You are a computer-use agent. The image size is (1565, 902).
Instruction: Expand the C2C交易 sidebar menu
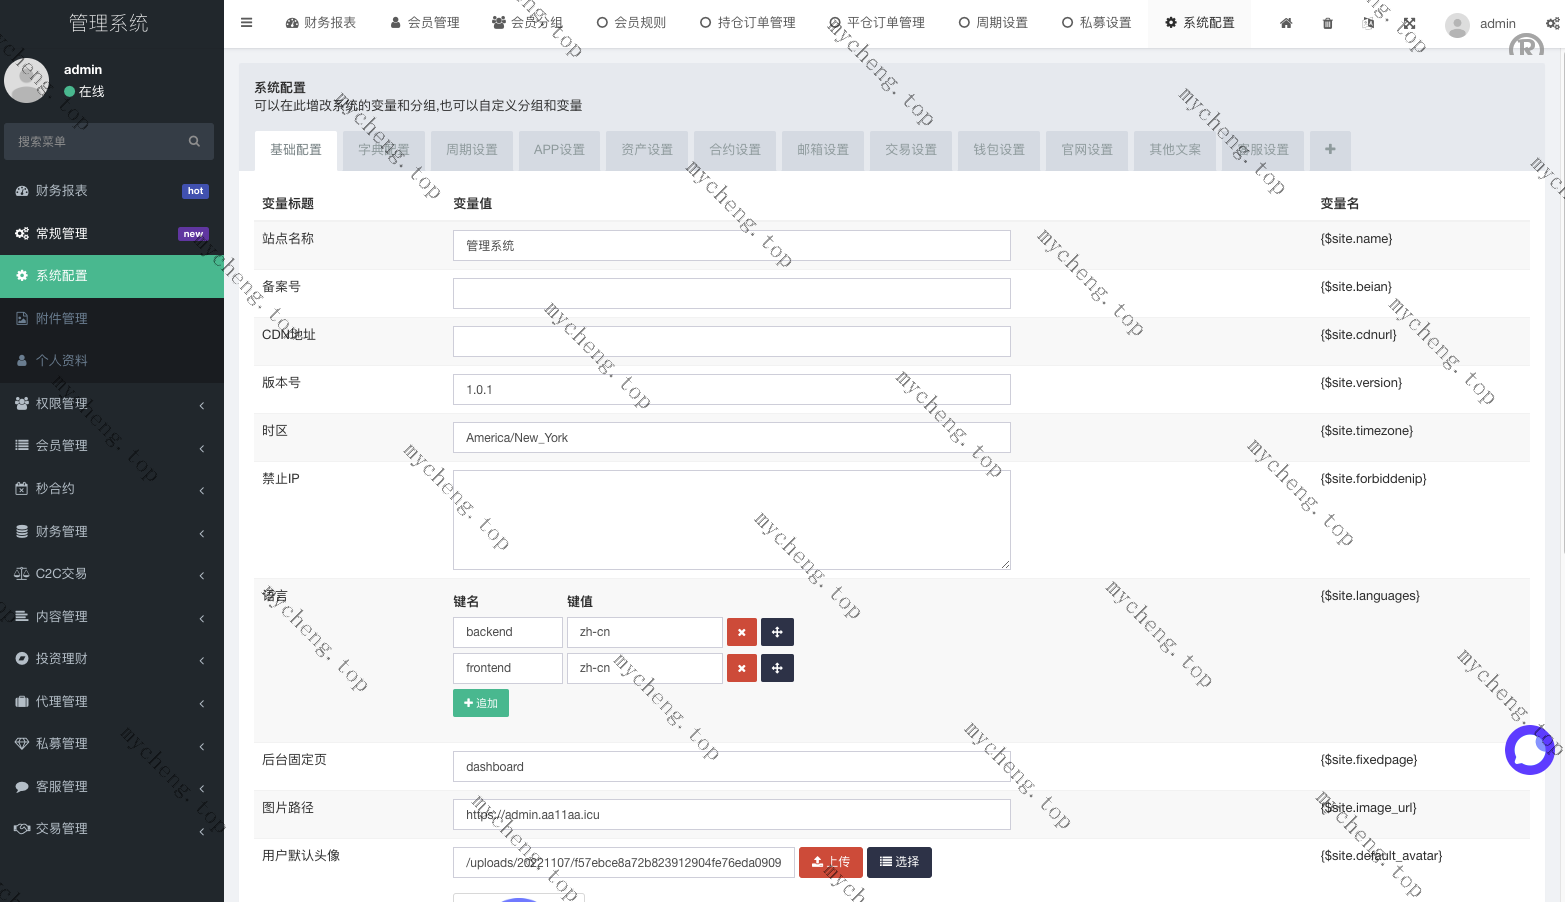pos(112,574)
